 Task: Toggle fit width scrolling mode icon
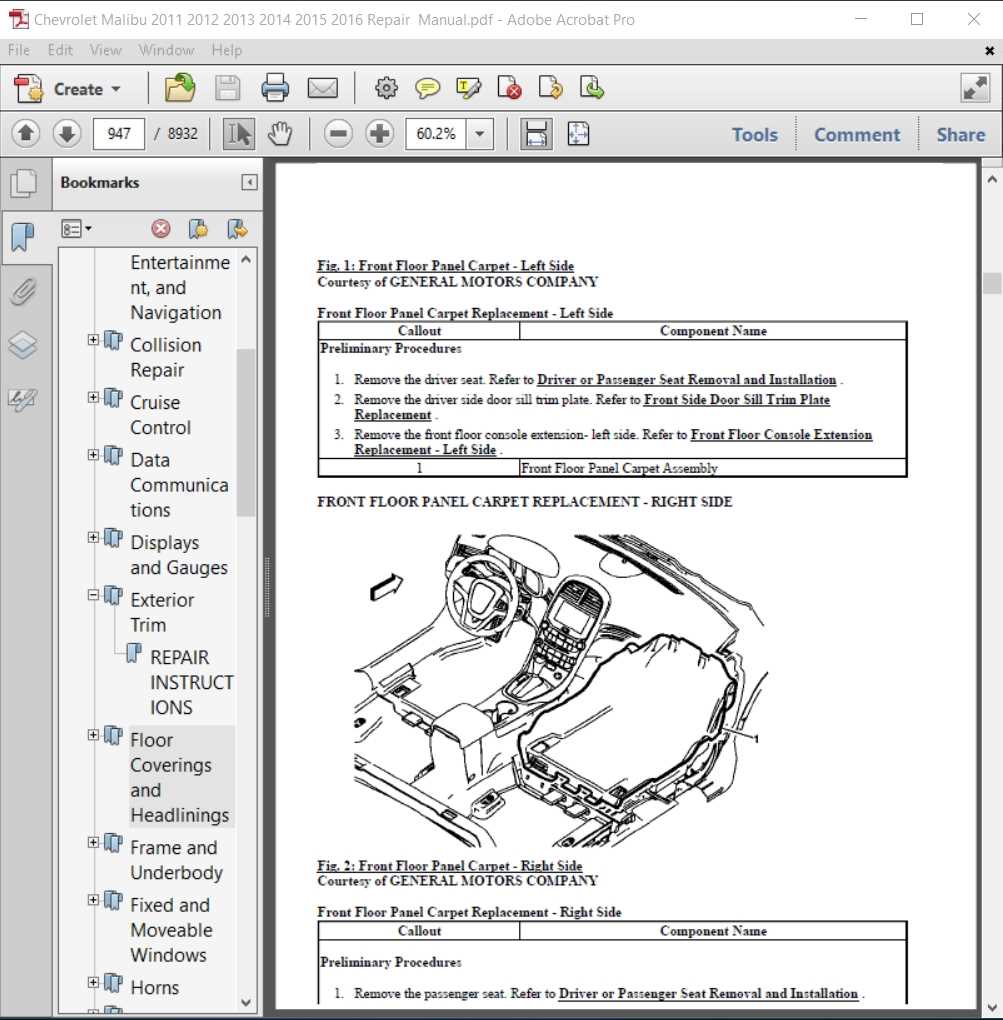[536, 134]
